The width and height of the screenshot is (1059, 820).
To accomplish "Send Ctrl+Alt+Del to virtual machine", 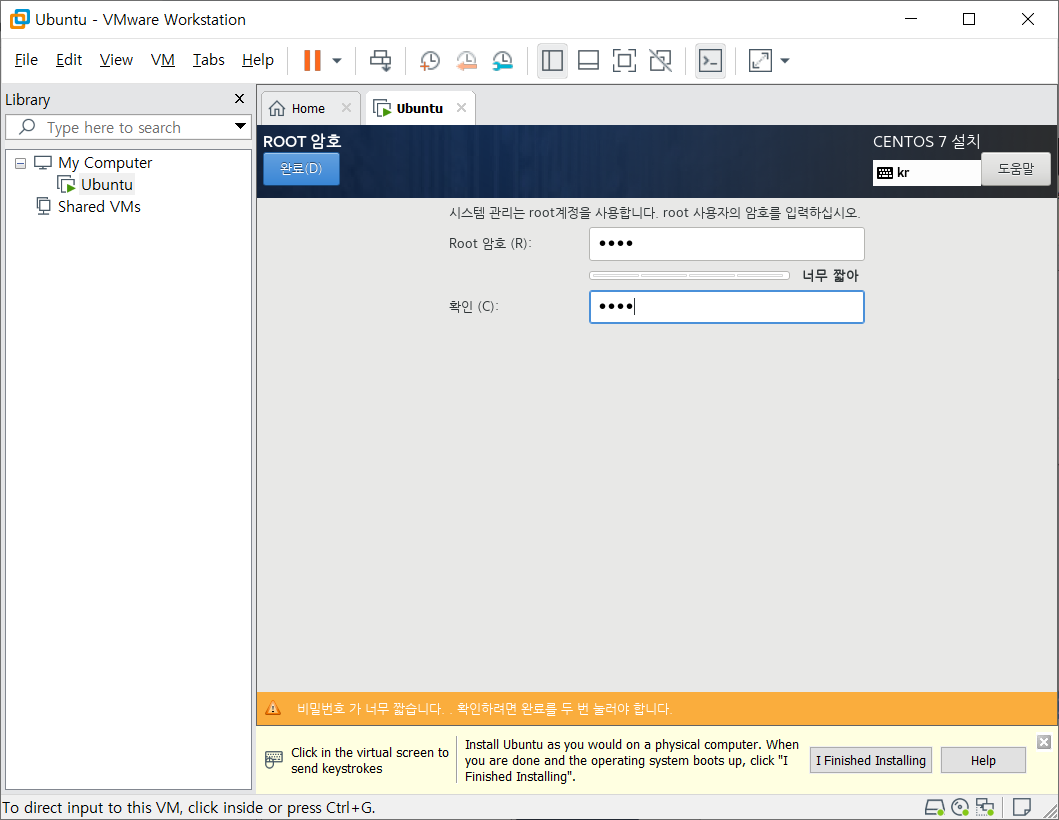I will click(380, 60).
